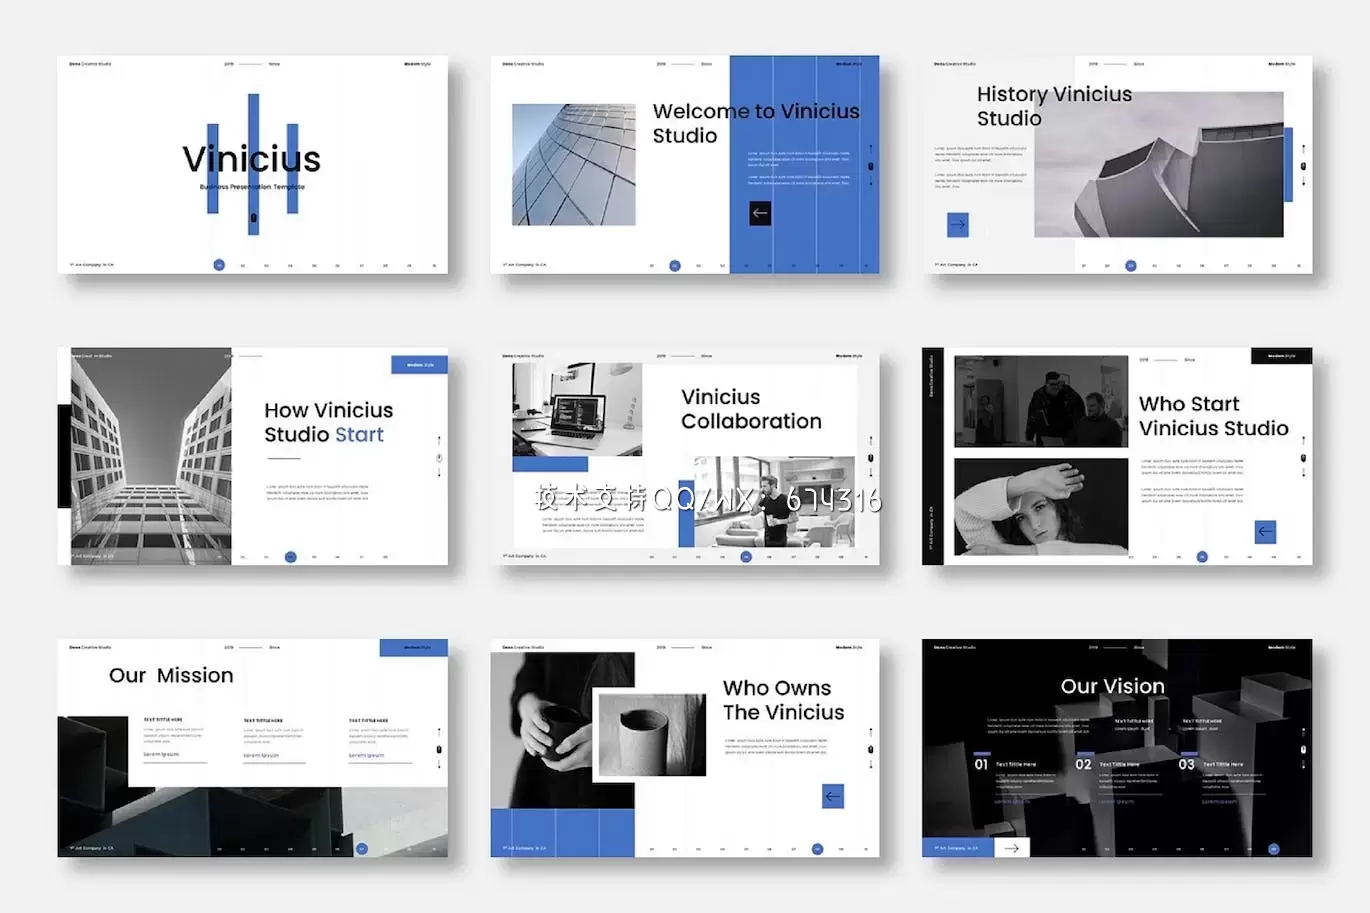Click blue left arrow on Who Start slide
This screenshot has height=913, width=1370.
click(1265, 532)
